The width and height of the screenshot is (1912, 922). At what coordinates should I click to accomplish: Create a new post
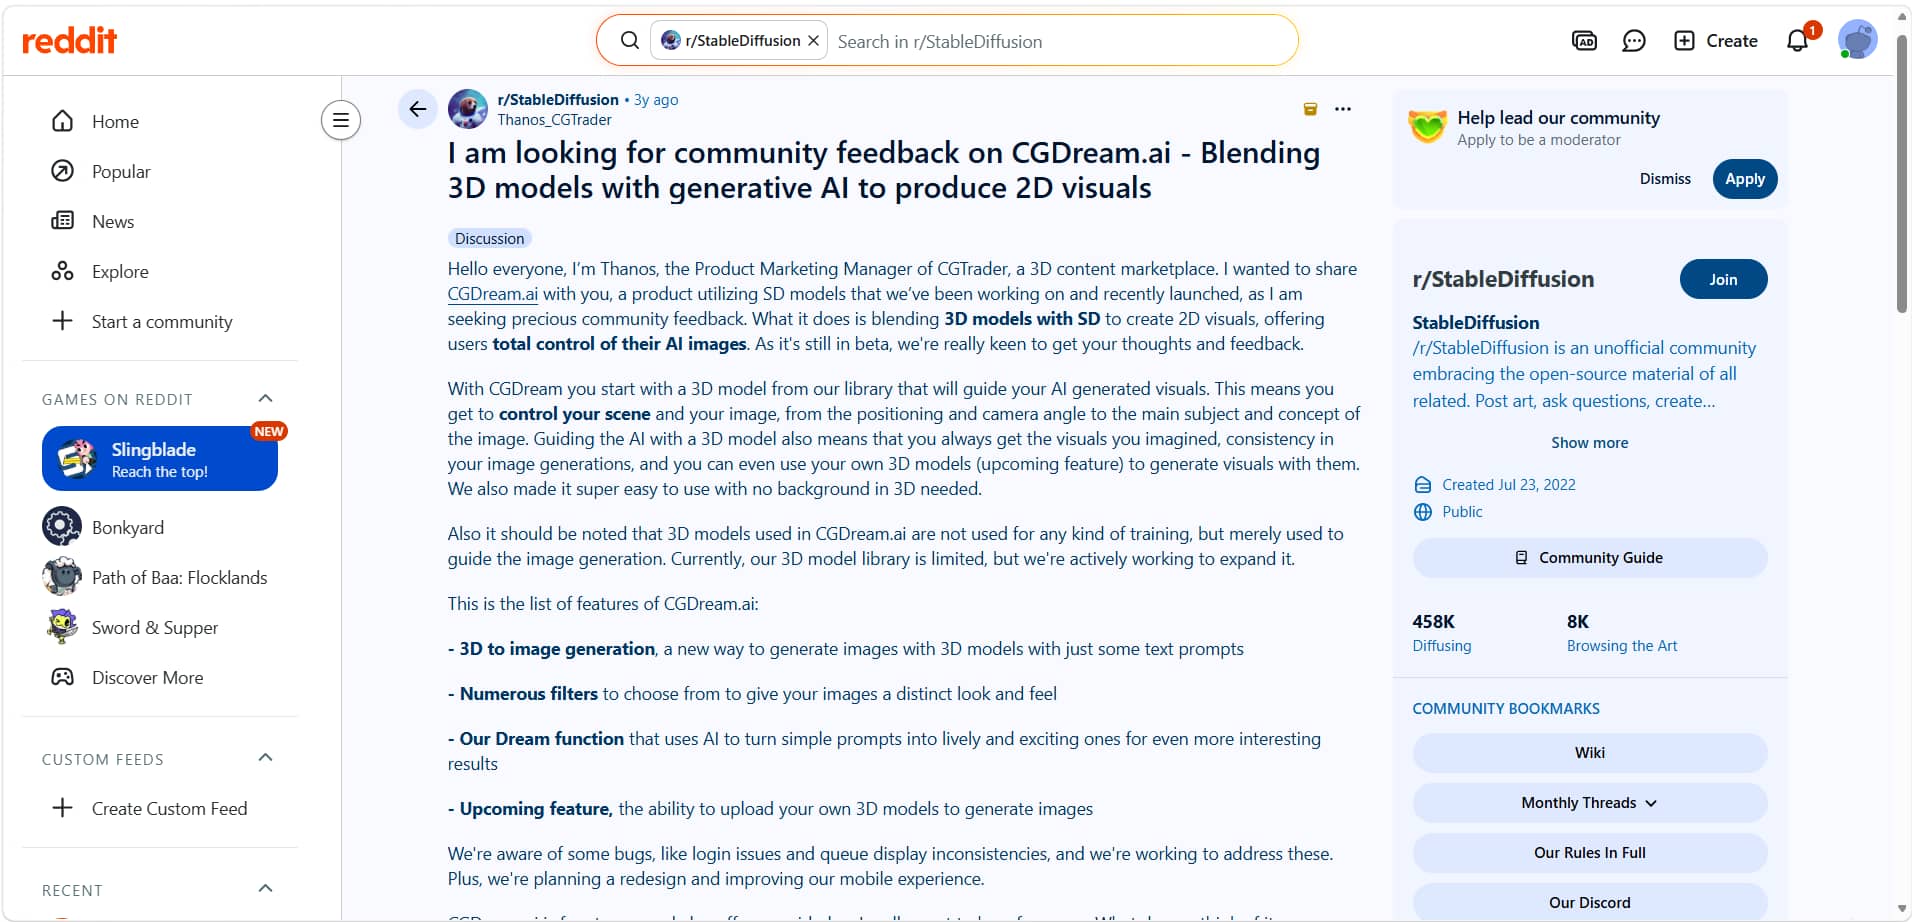pyautogui.click(x=1716, y=40)
